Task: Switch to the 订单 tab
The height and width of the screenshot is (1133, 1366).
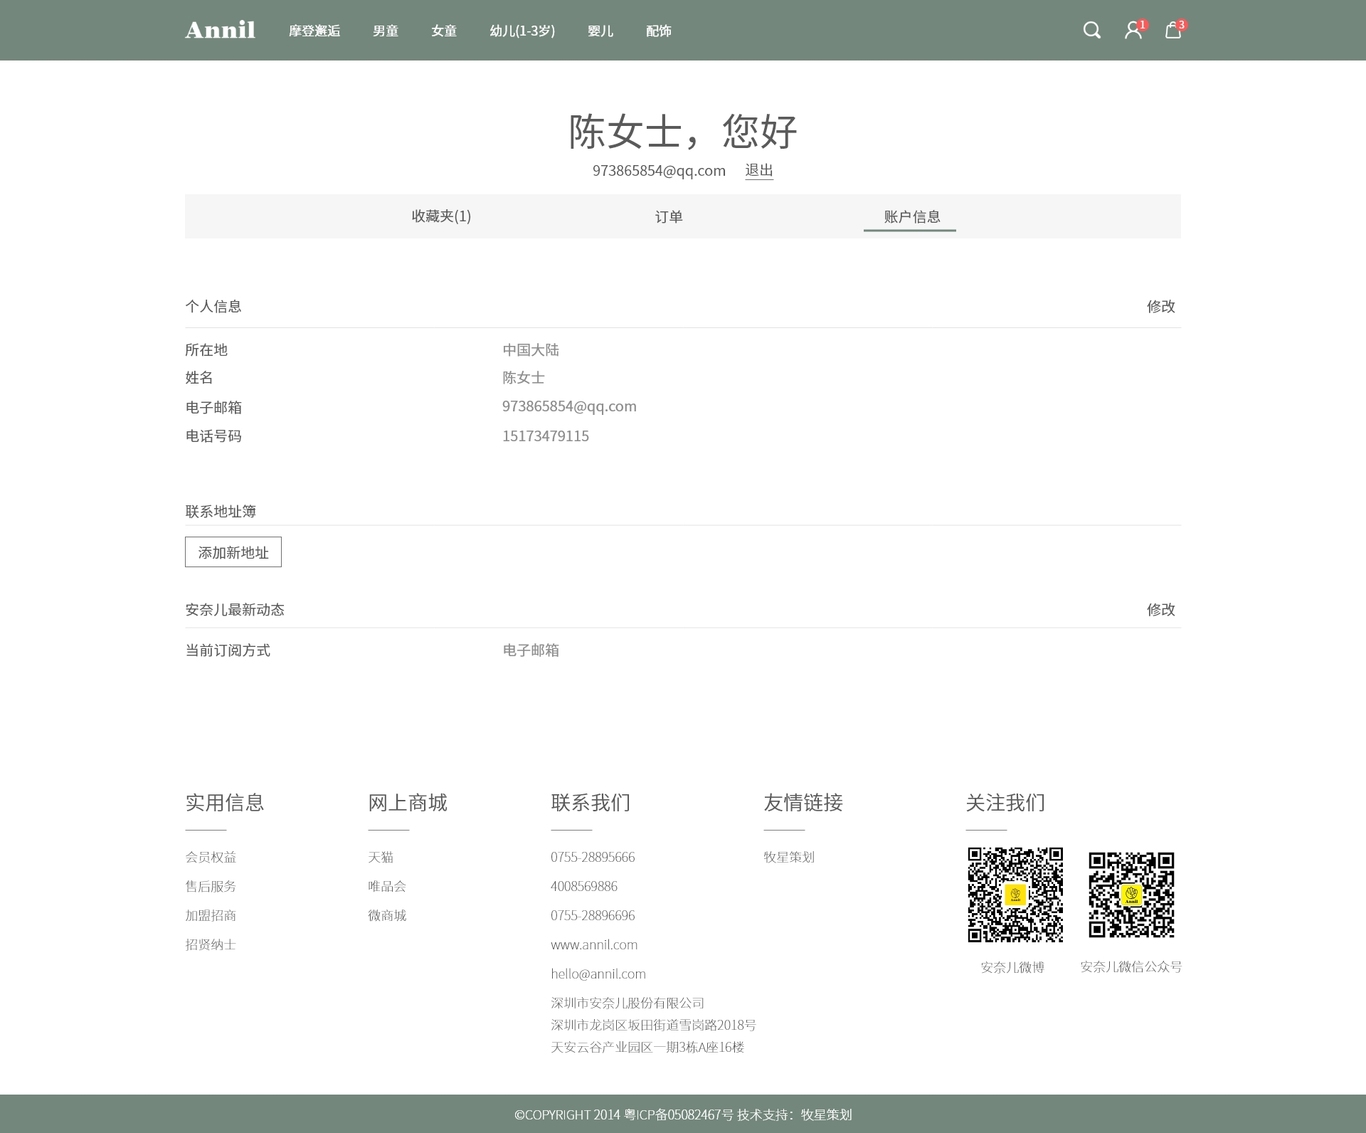Action: point(669,216)
